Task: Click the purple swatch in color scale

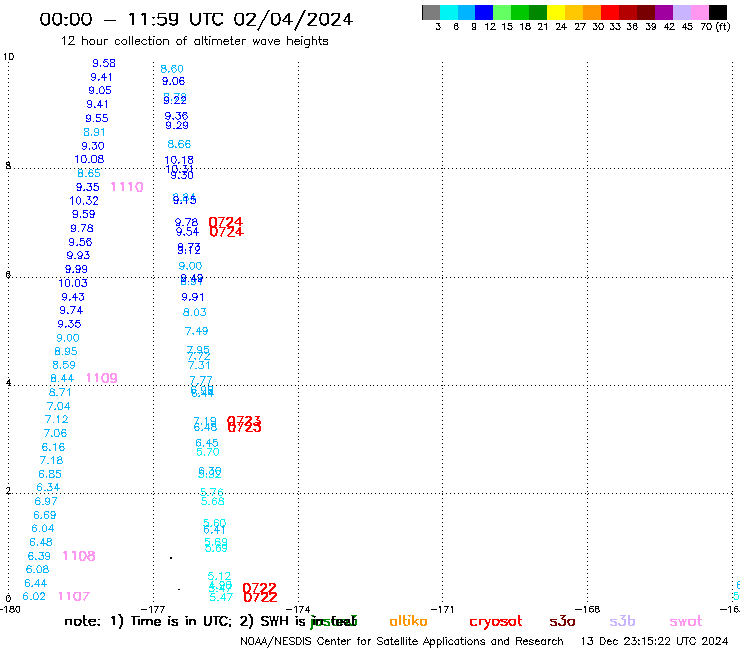Action: coord(664,12)
